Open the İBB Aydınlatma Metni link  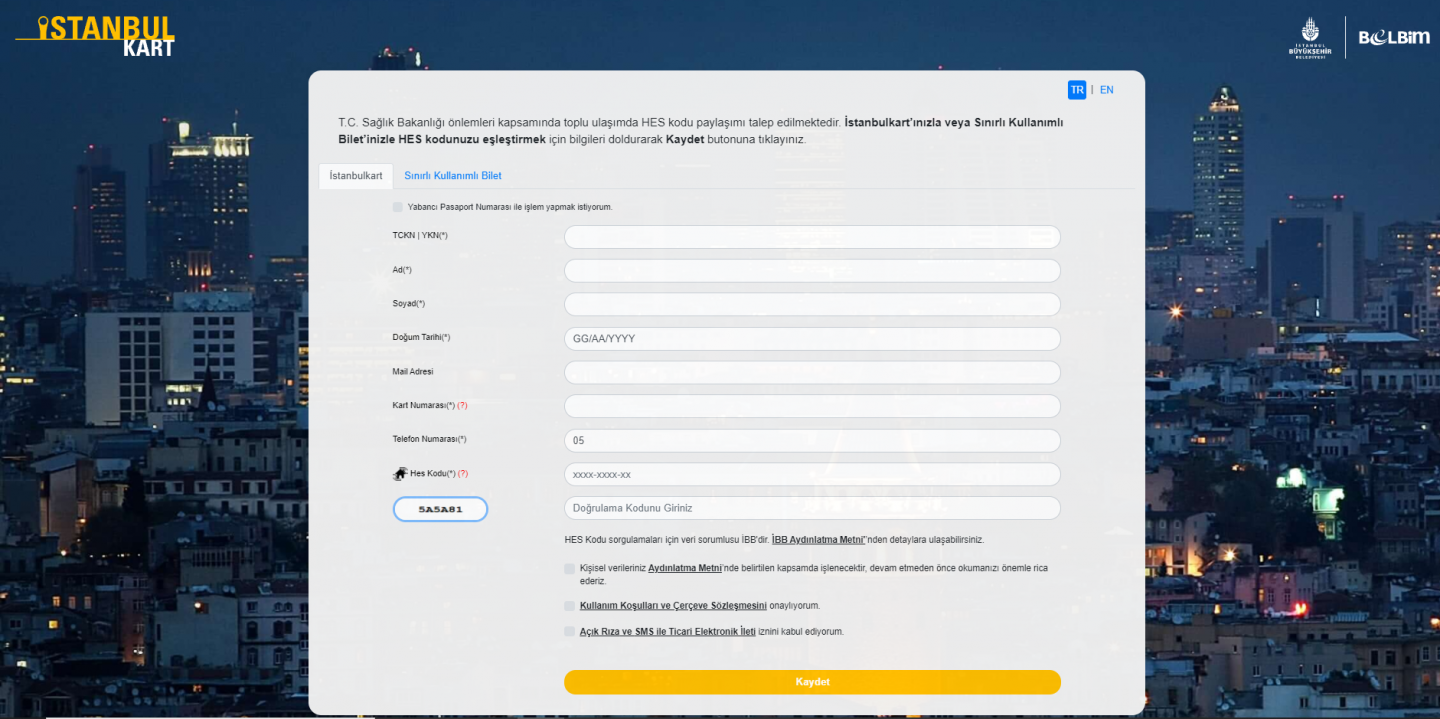[818, 540]
